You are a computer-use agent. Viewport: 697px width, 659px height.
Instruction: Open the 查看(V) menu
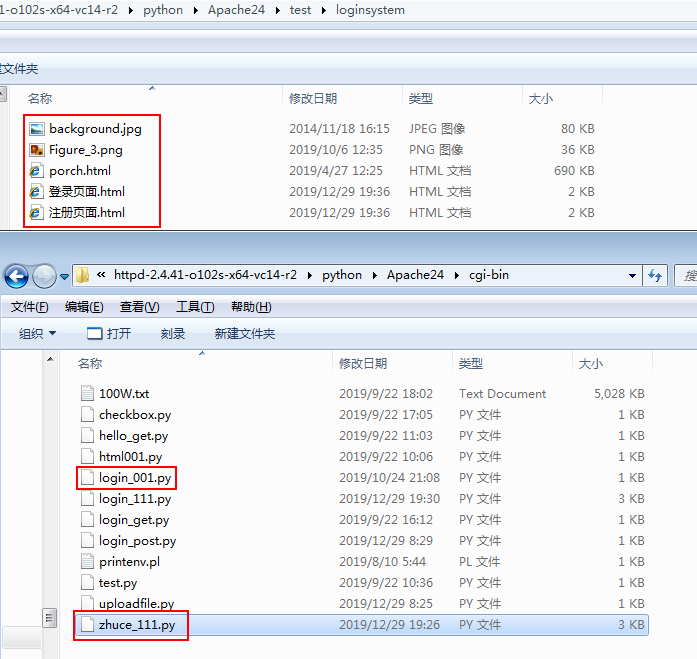tap(140, 307)
